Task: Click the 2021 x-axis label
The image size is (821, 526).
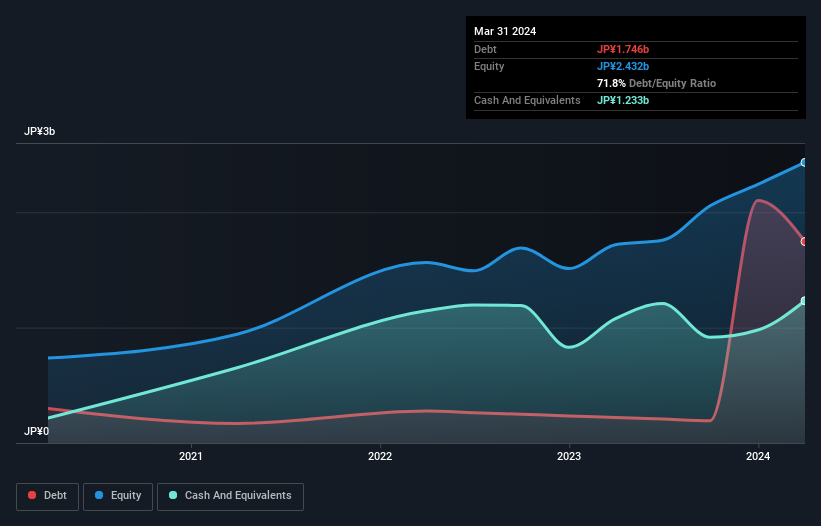Action: click(191, 456)
